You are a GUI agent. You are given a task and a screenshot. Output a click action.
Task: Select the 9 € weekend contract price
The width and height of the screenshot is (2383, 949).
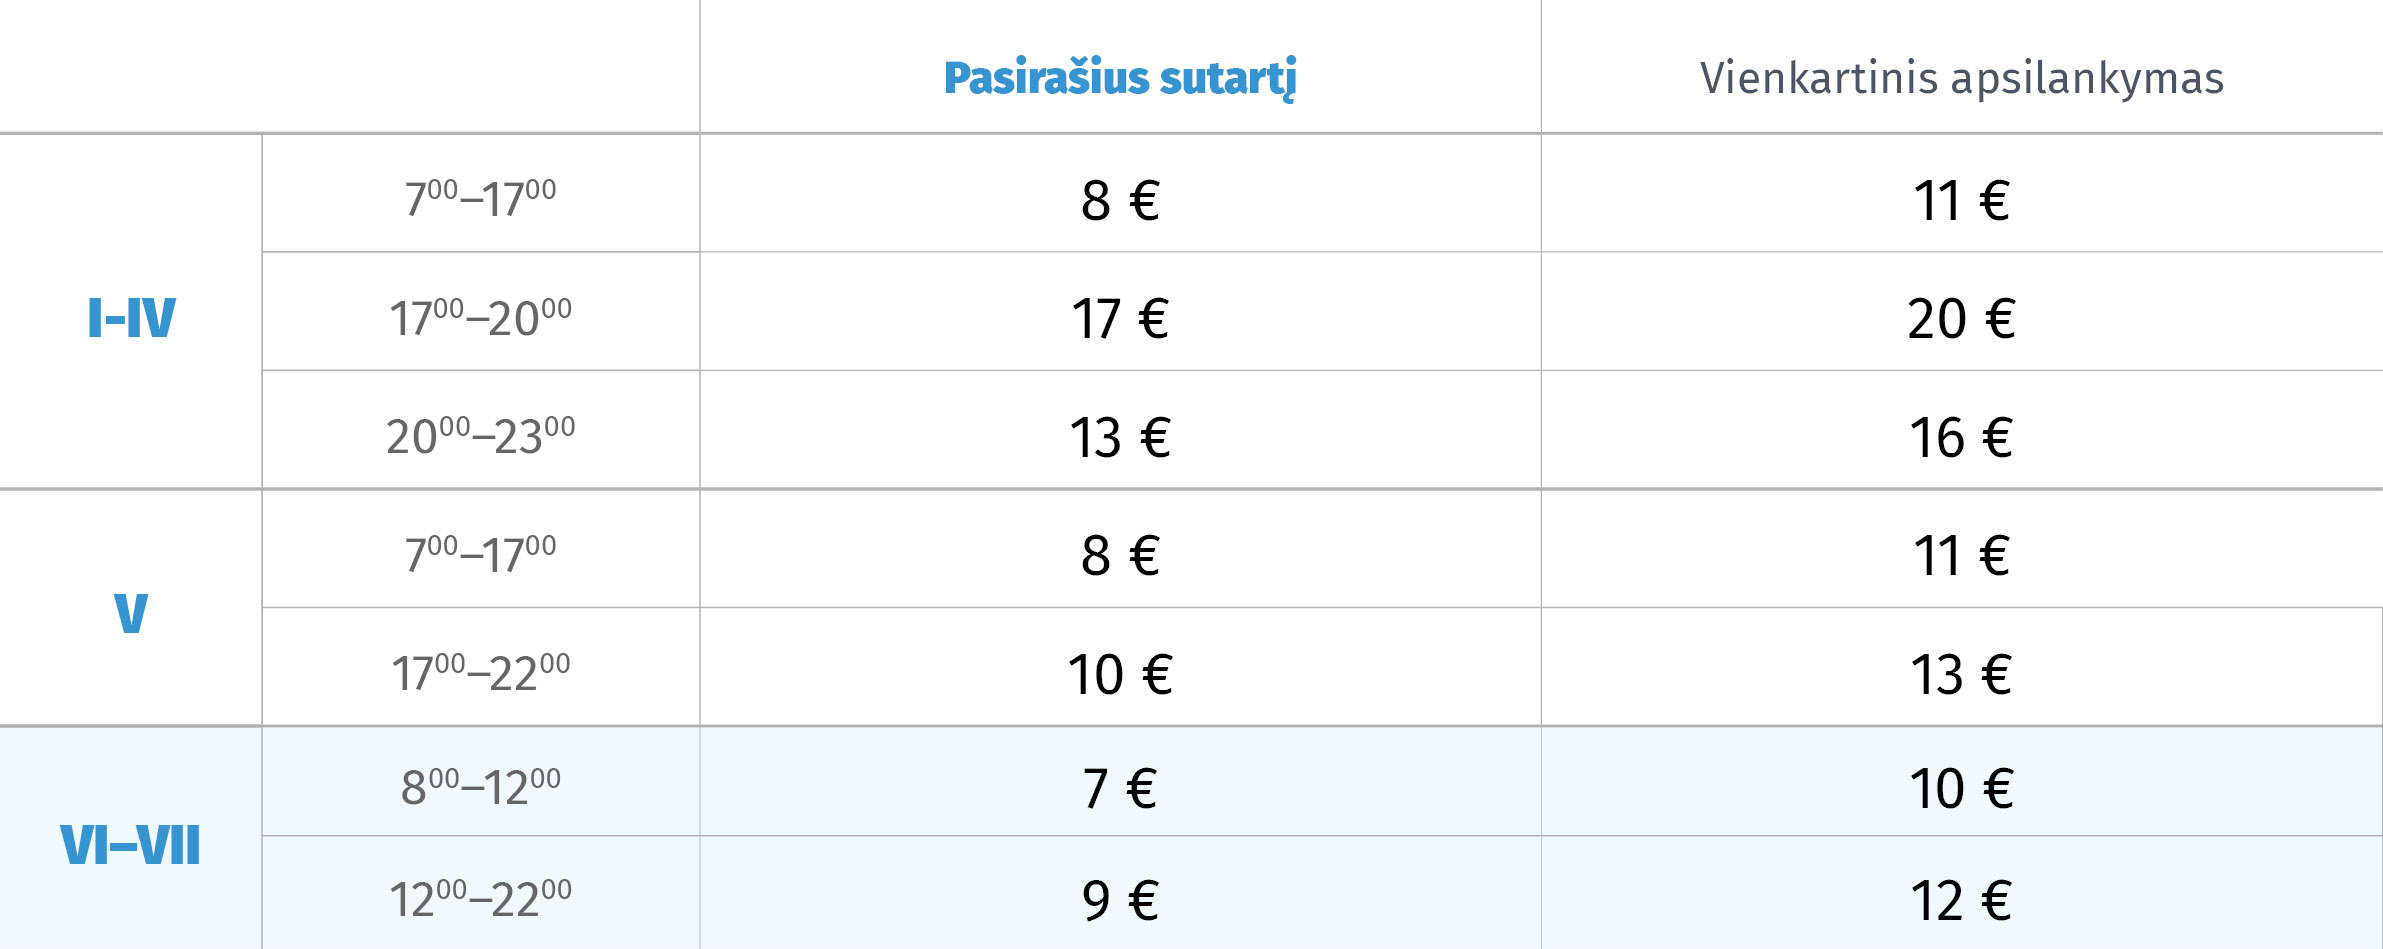pos(1120,901)
